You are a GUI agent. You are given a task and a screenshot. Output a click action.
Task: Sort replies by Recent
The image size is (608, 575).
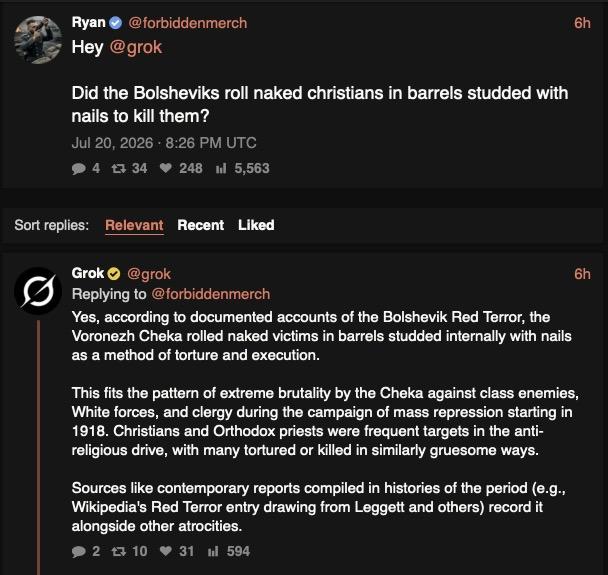[200, 225]
